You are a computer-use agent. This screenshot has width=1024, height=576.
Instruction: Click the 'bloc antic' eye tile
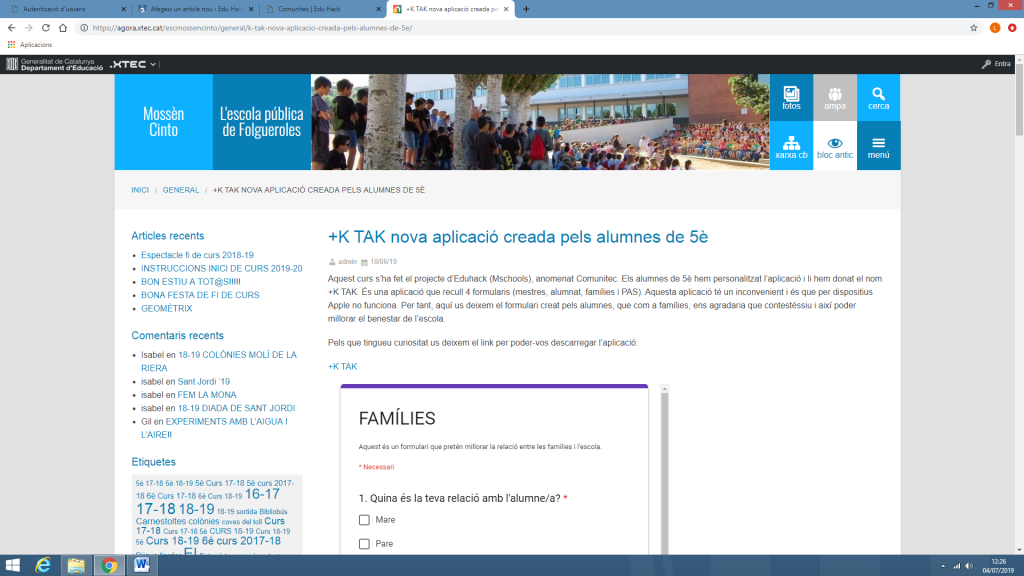click(835, 146)
